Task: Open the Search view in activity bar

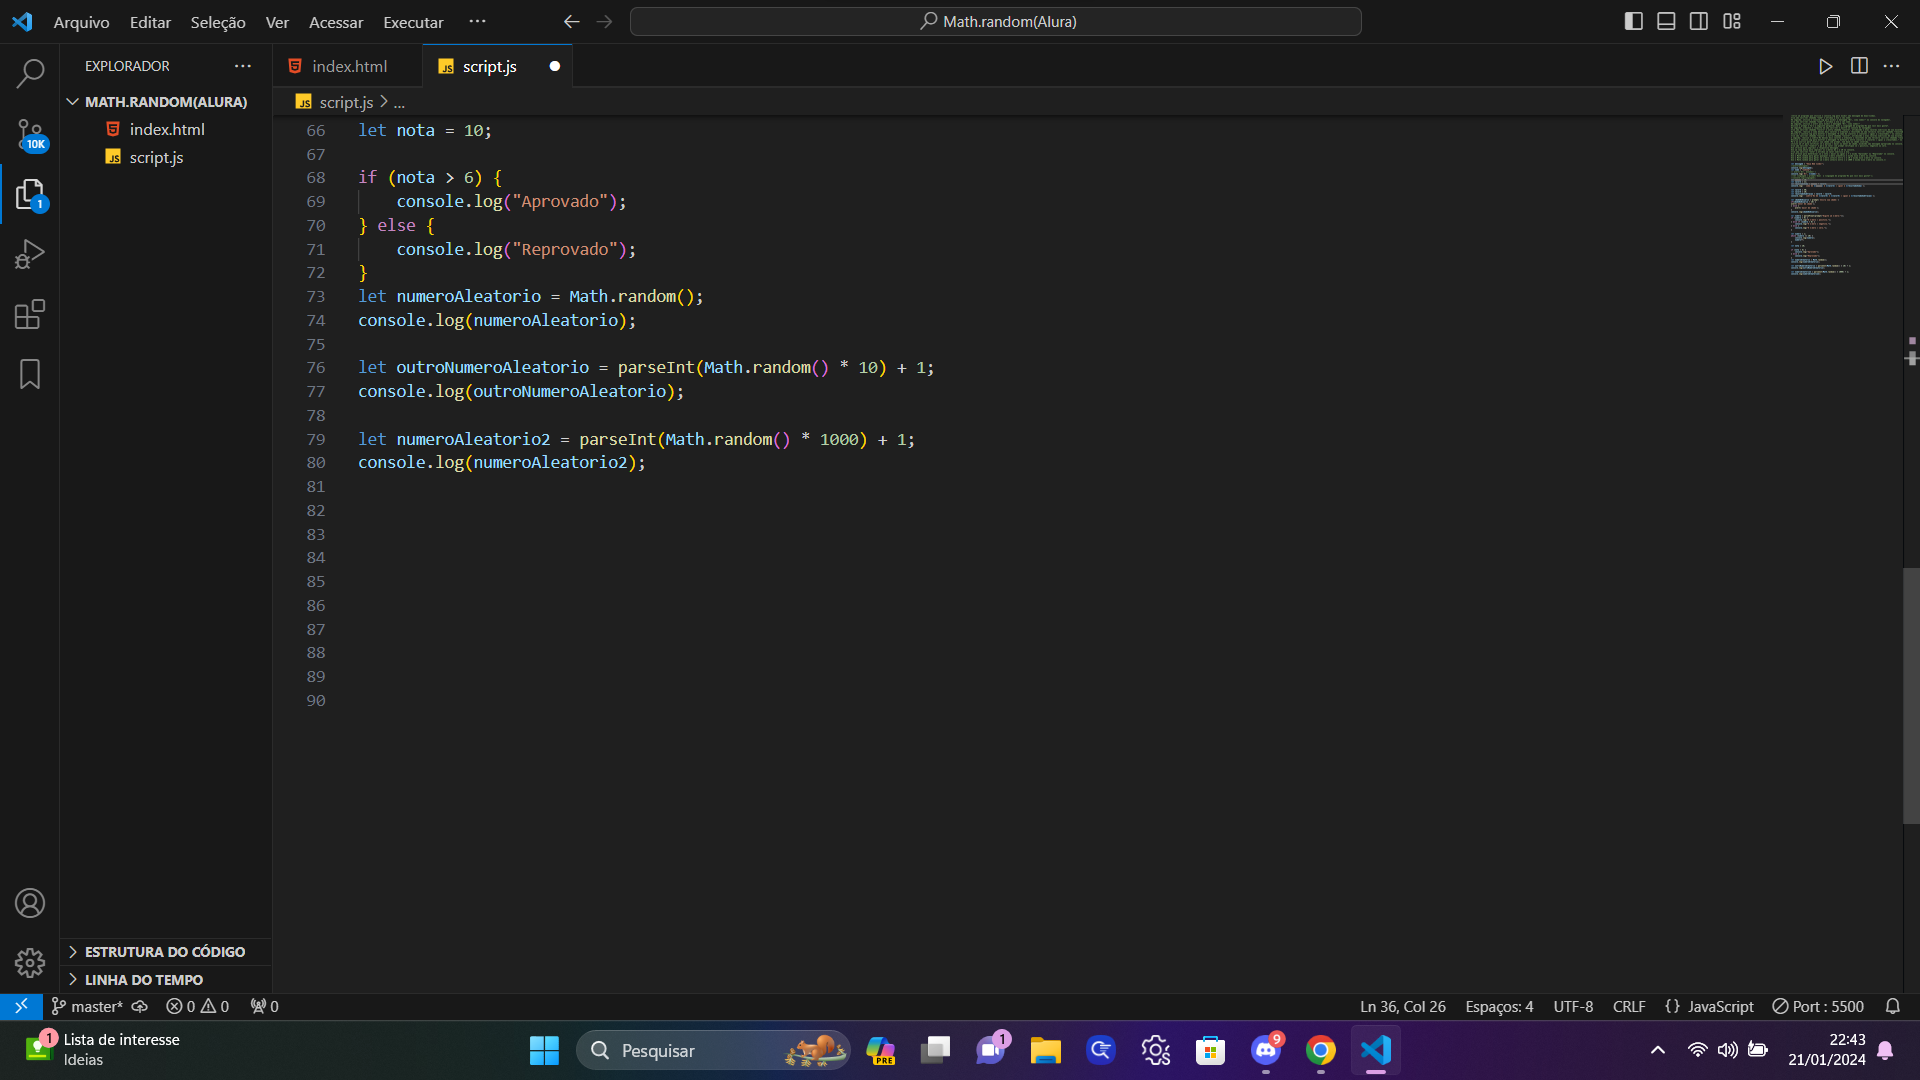Action: [30, 73]
